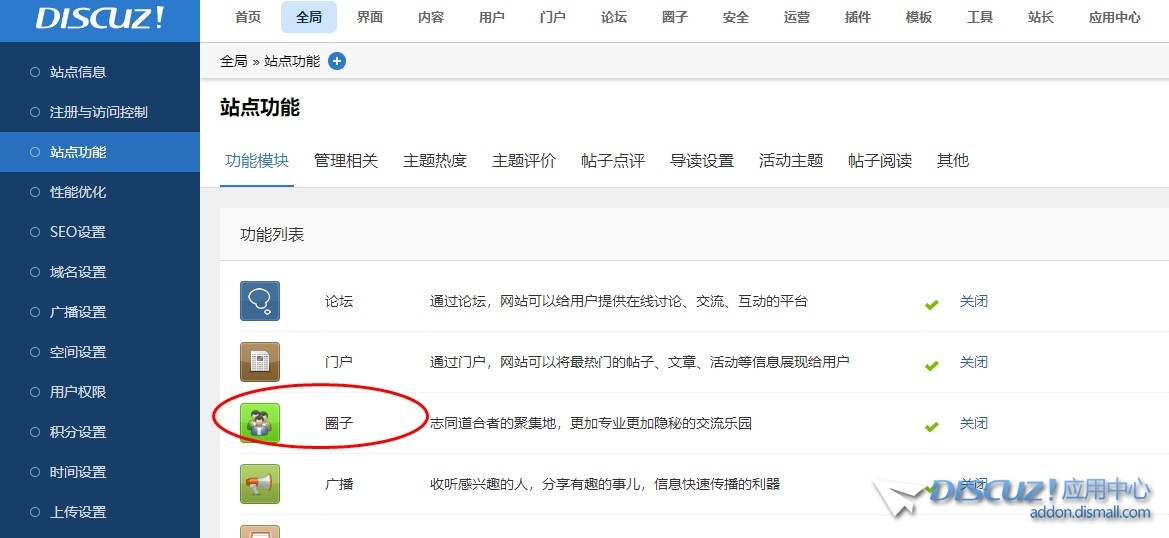The width and height of the screenshot is (1169, 538).
Task: Click the 广播 megaphone module icon
Action: (x=260, y=484)
